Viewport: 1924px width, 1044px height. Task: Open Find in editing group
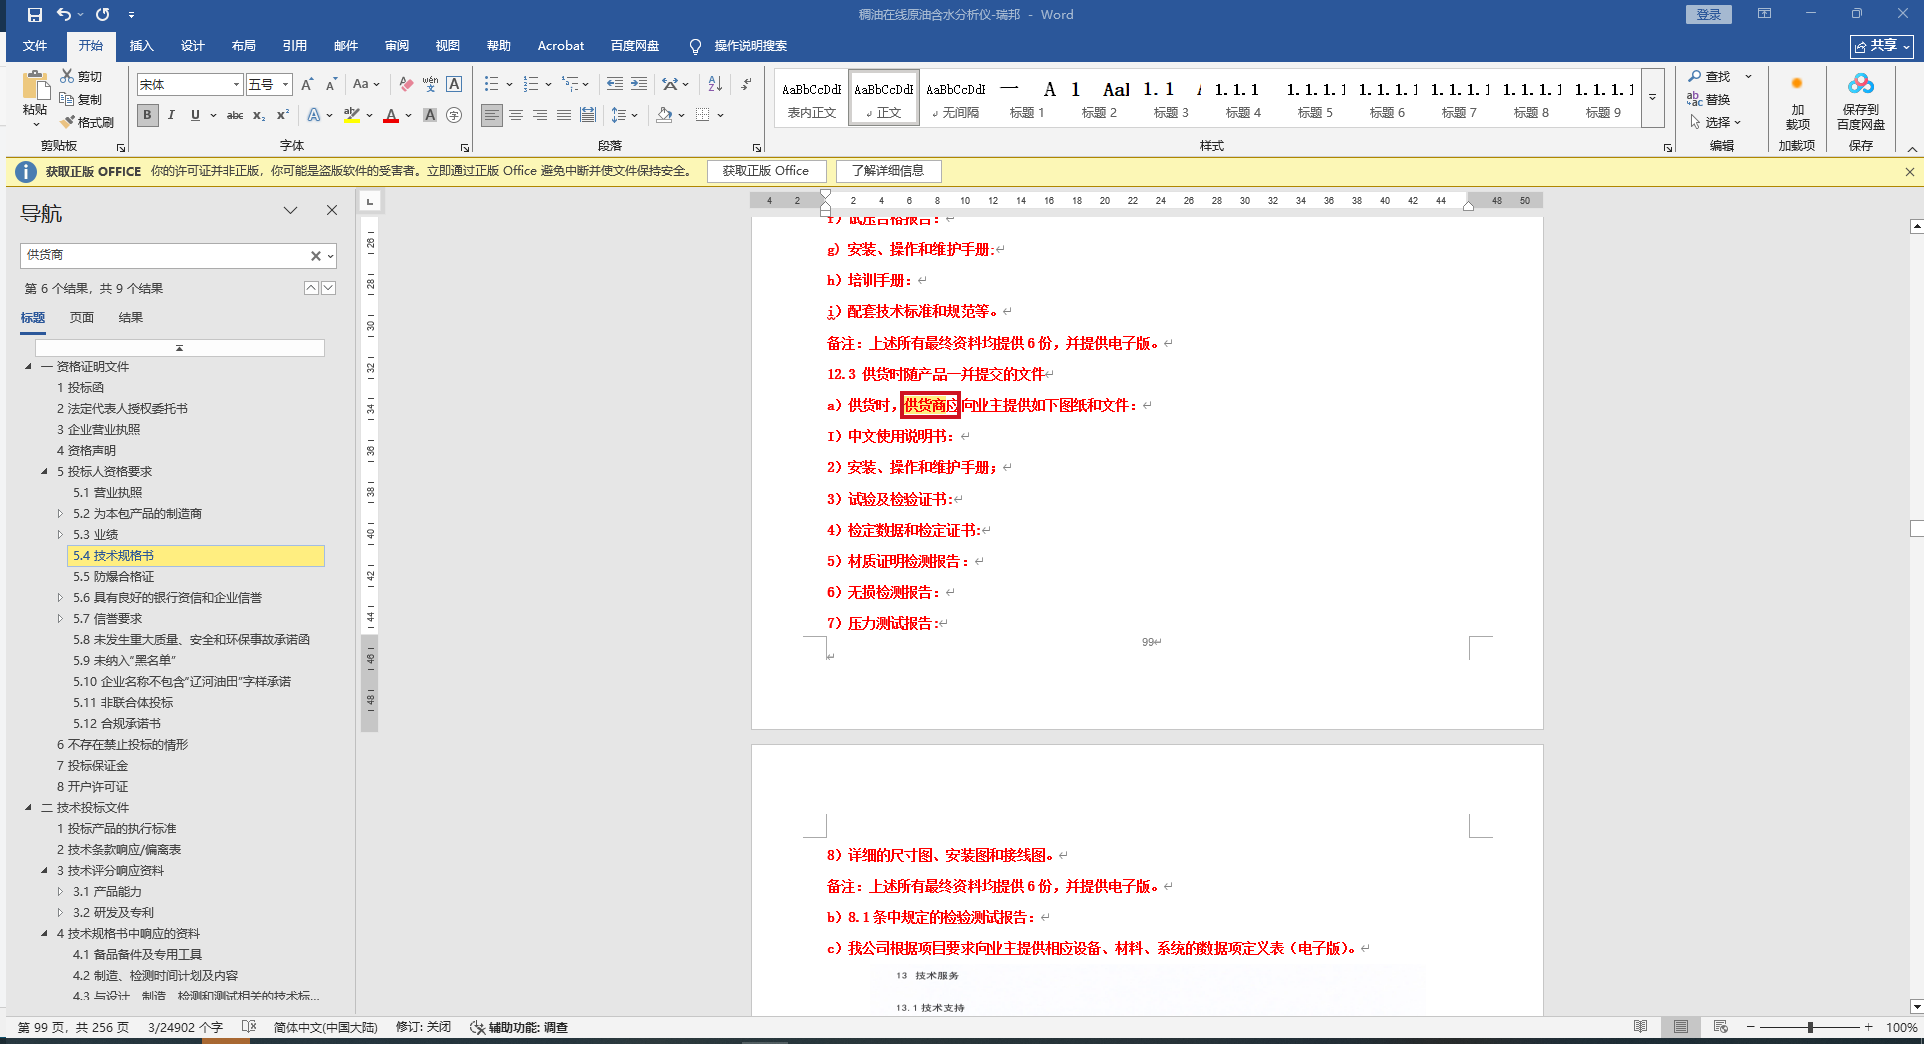point(1709,76)
